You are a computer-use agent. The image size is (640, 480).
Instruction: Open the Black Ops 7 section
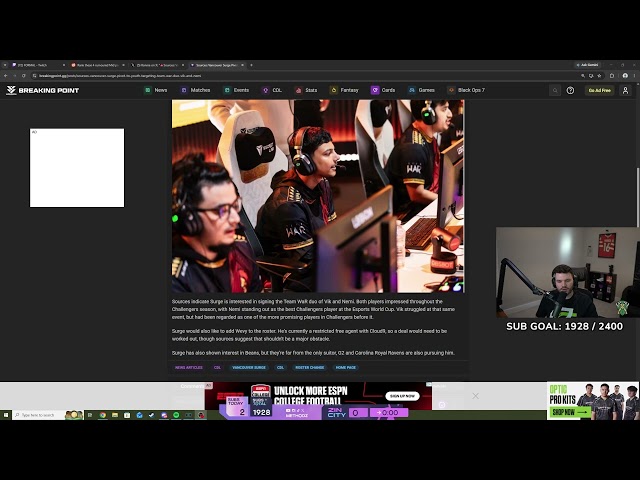(x=466, y=90)
